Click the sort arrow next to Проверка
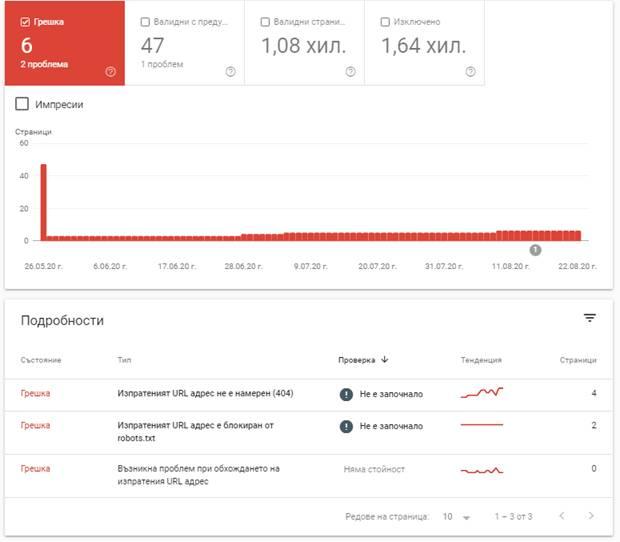This screenshot has height=542, width=620. 385,359
